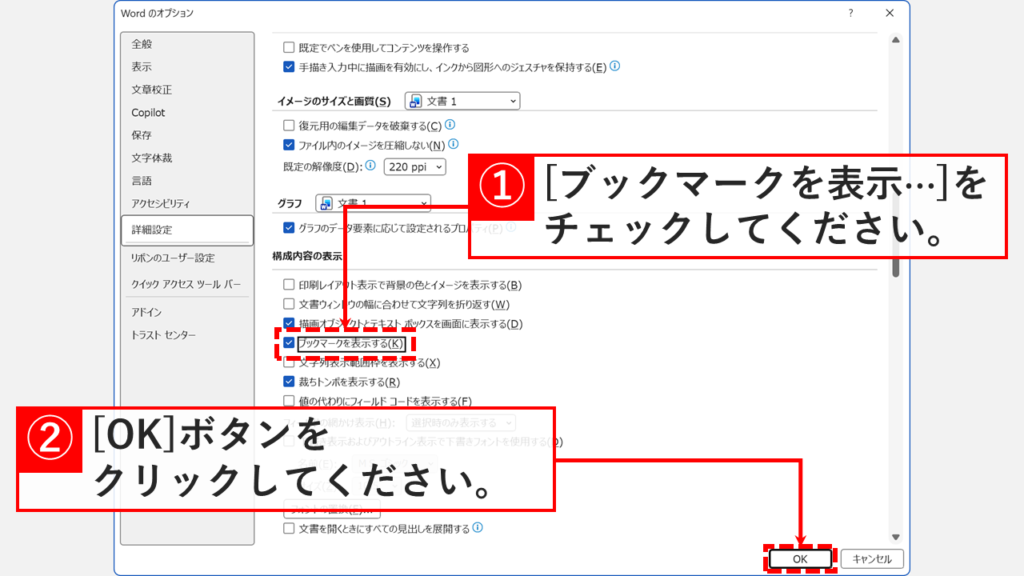The image size is (1024, 576).
Task: Toggle 裁ちトンボを表示する checkbox
Action: coord(289,381)
